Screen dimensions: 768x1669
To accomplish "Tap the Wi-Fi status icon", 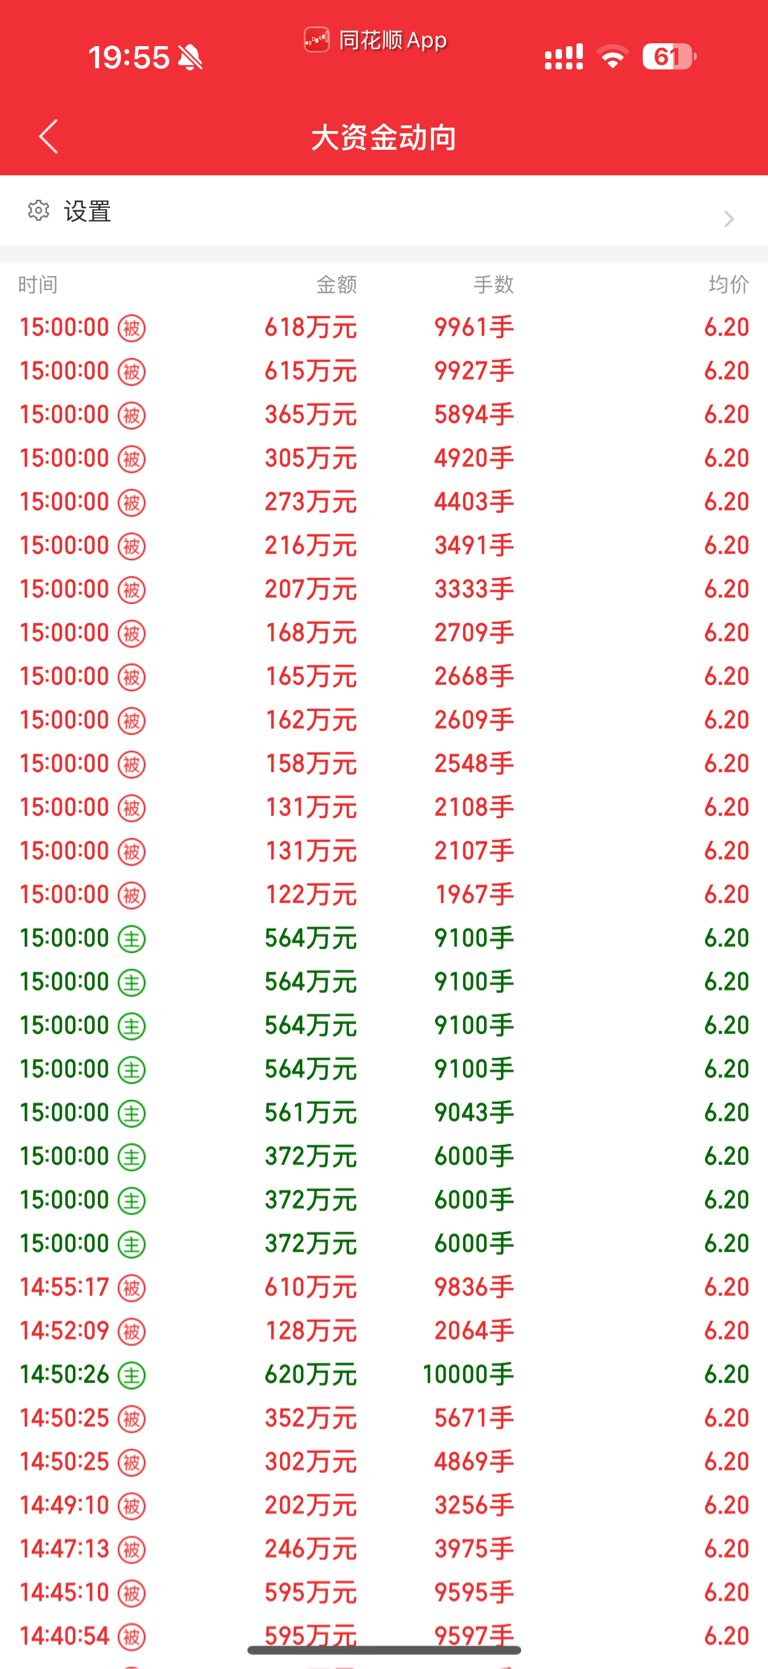I will (613, 56).
